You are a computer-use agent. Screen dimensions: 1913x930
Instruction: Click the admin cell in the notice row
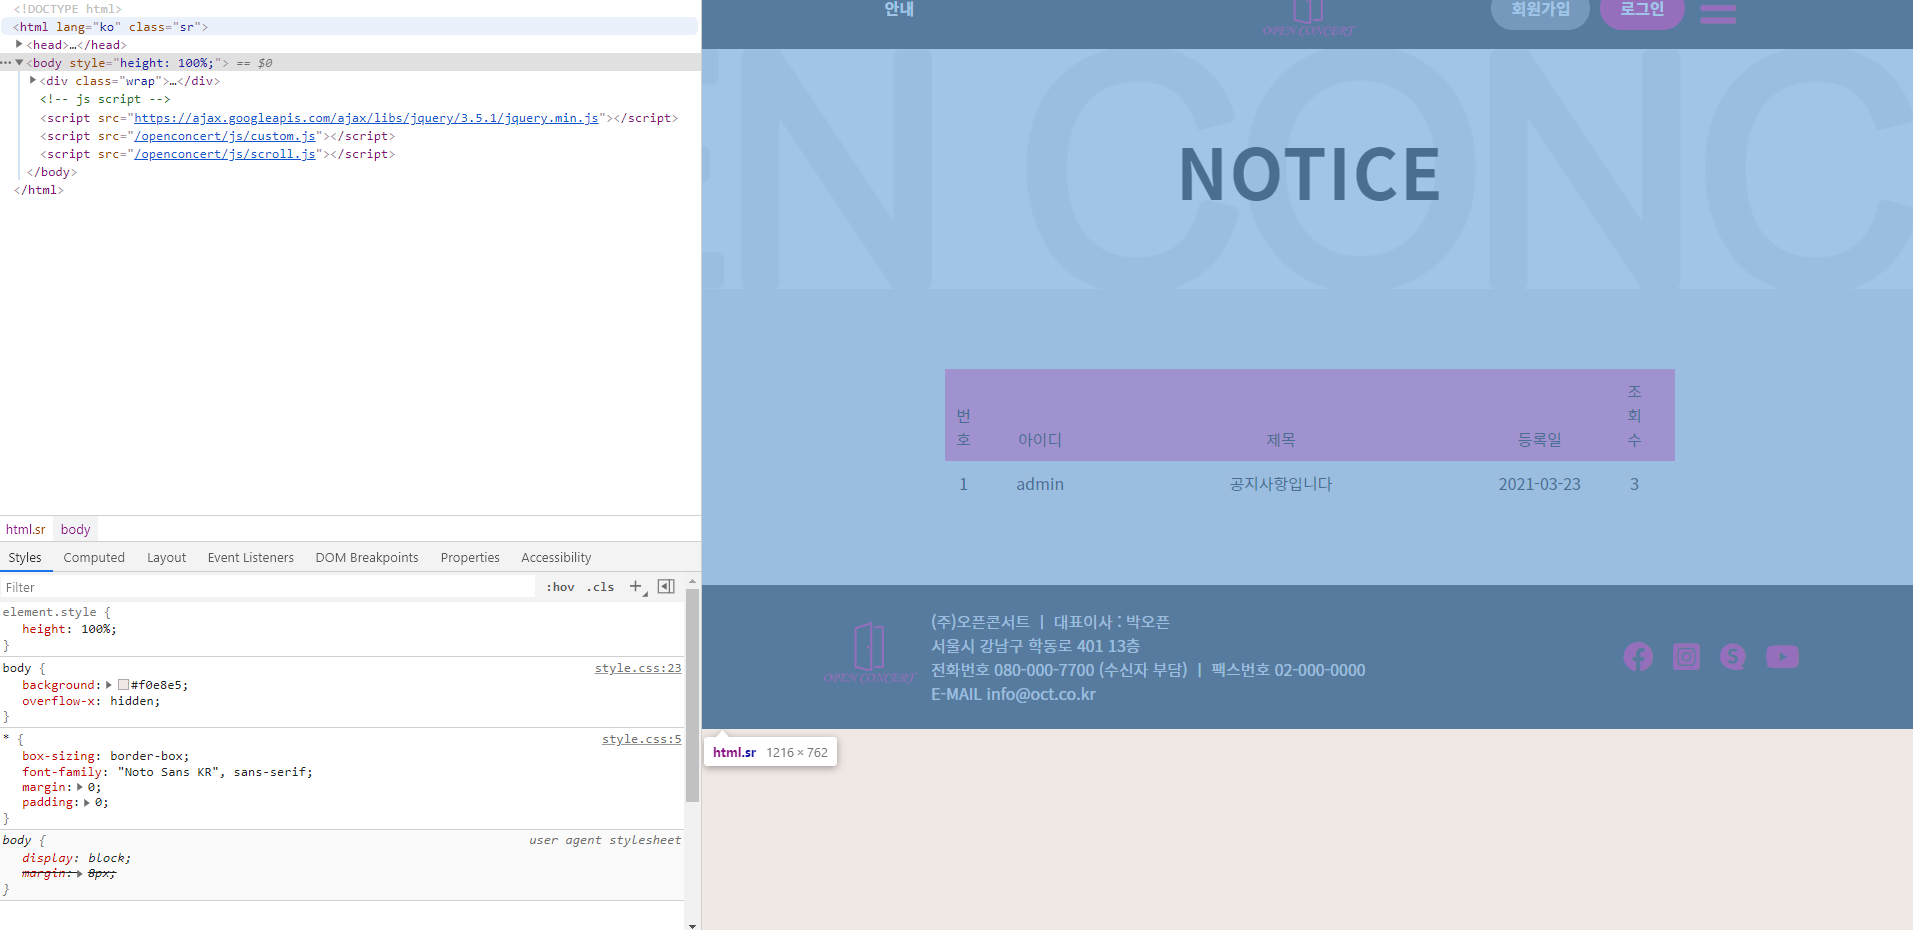pyautogui.click(x=1040, y=484)
